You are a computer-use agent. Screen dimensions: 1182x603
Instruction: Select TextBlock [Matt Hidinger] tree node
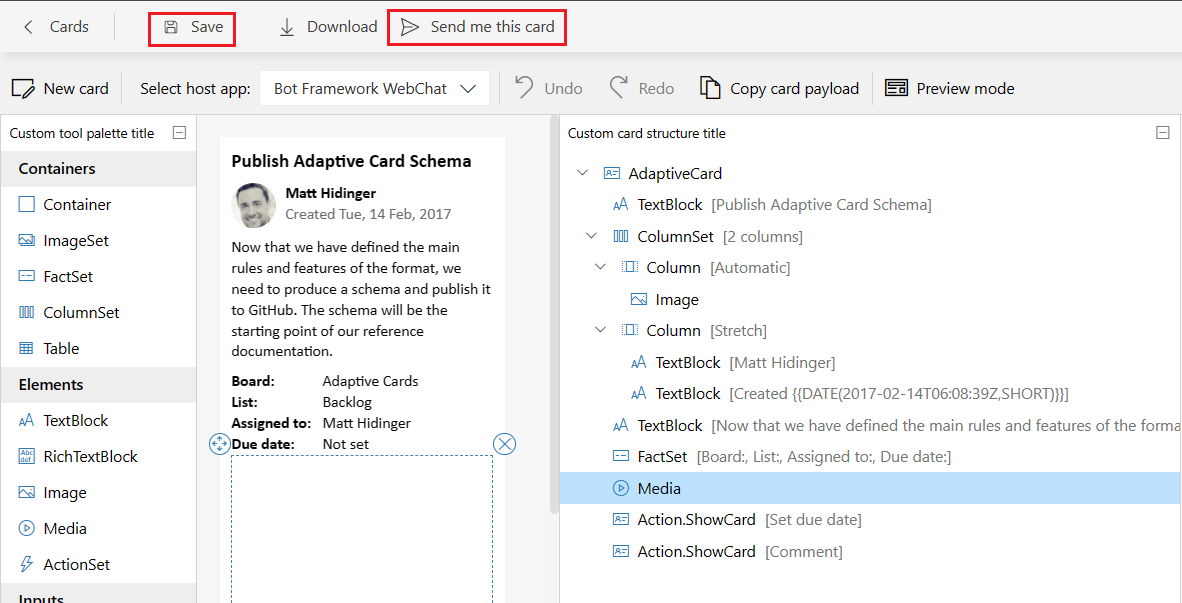[x=871, y=363]
